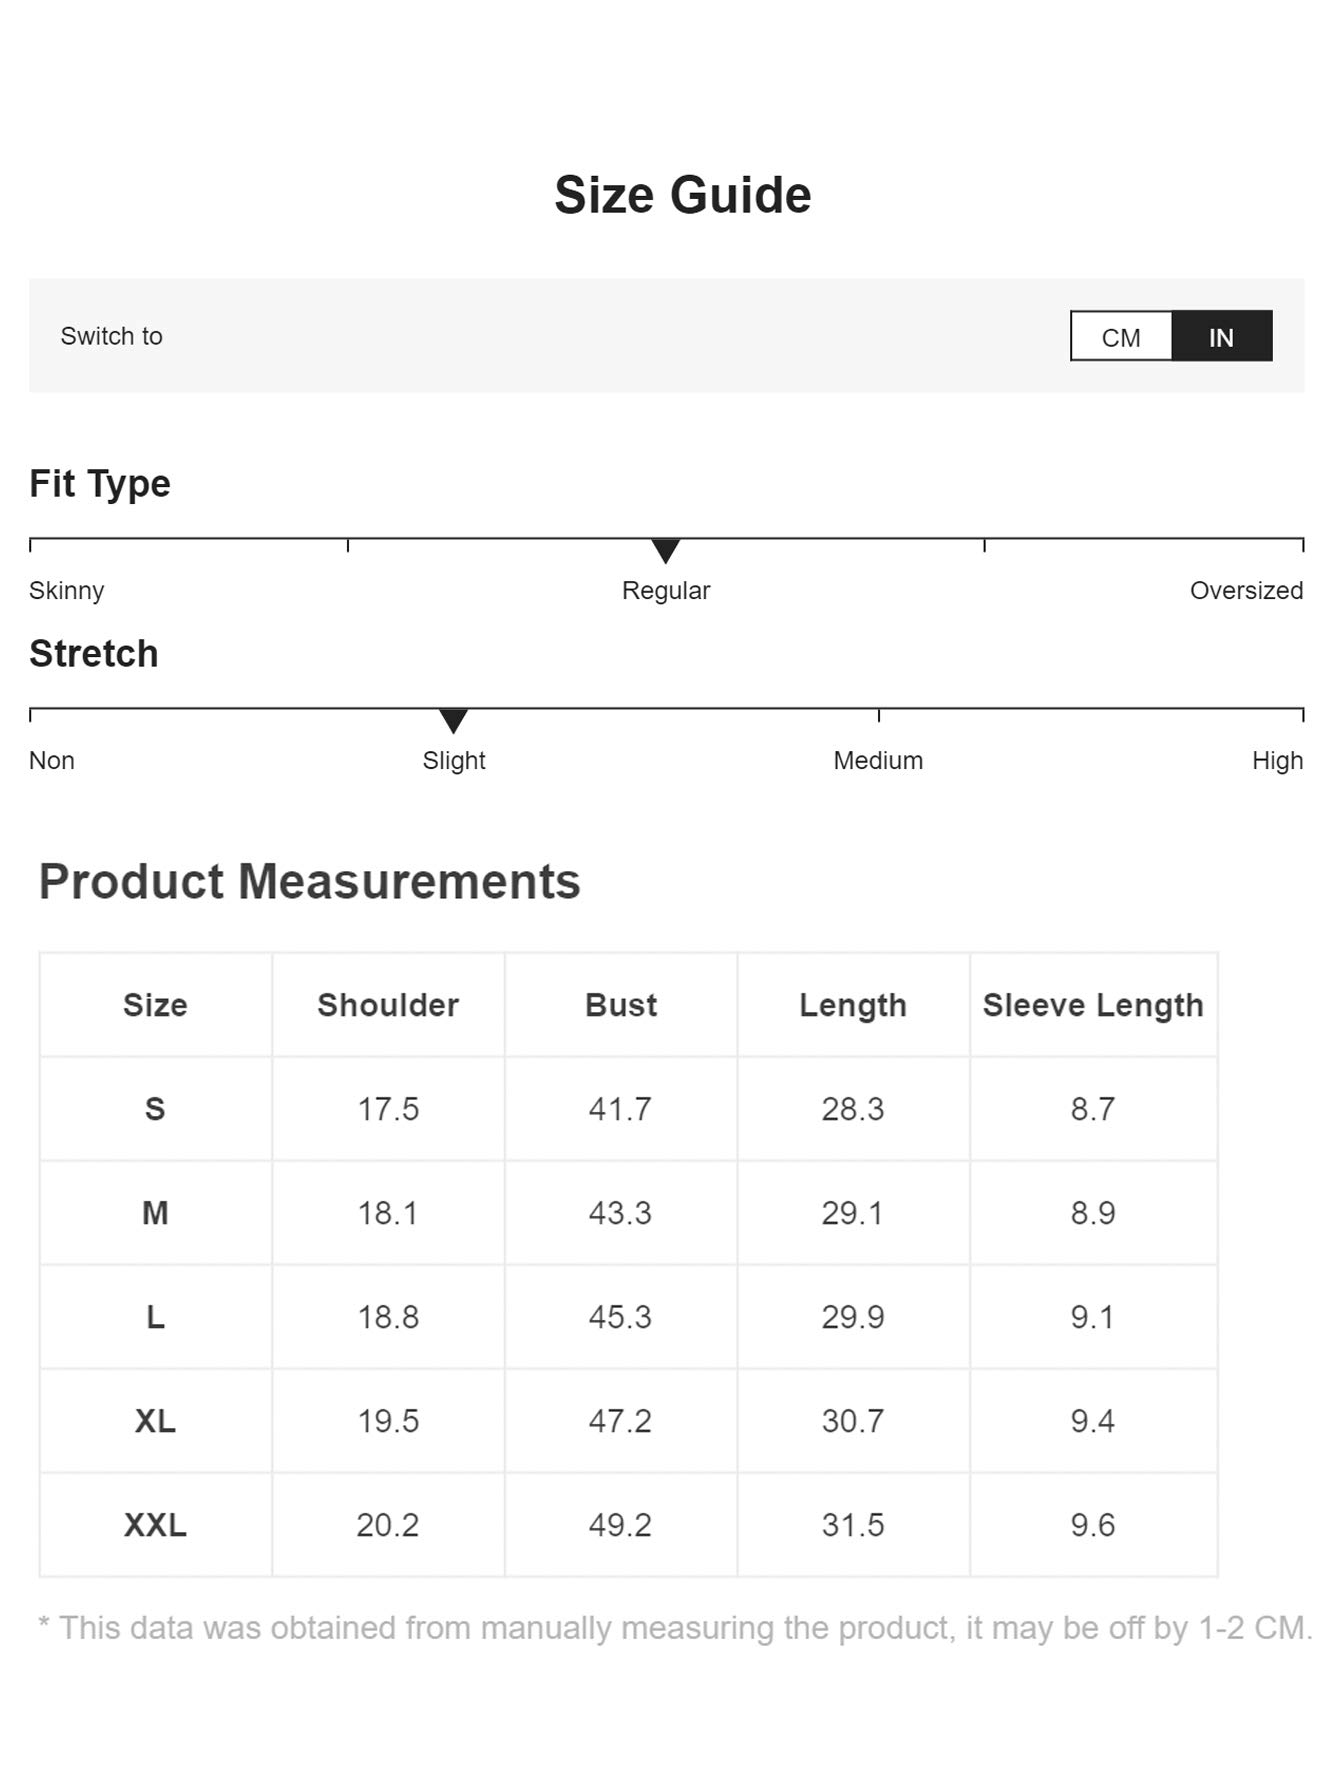Viewport: 1340px width, 1785px height.
Task: Click the size L length value 29.9
Action: (x=853, y=1317)
